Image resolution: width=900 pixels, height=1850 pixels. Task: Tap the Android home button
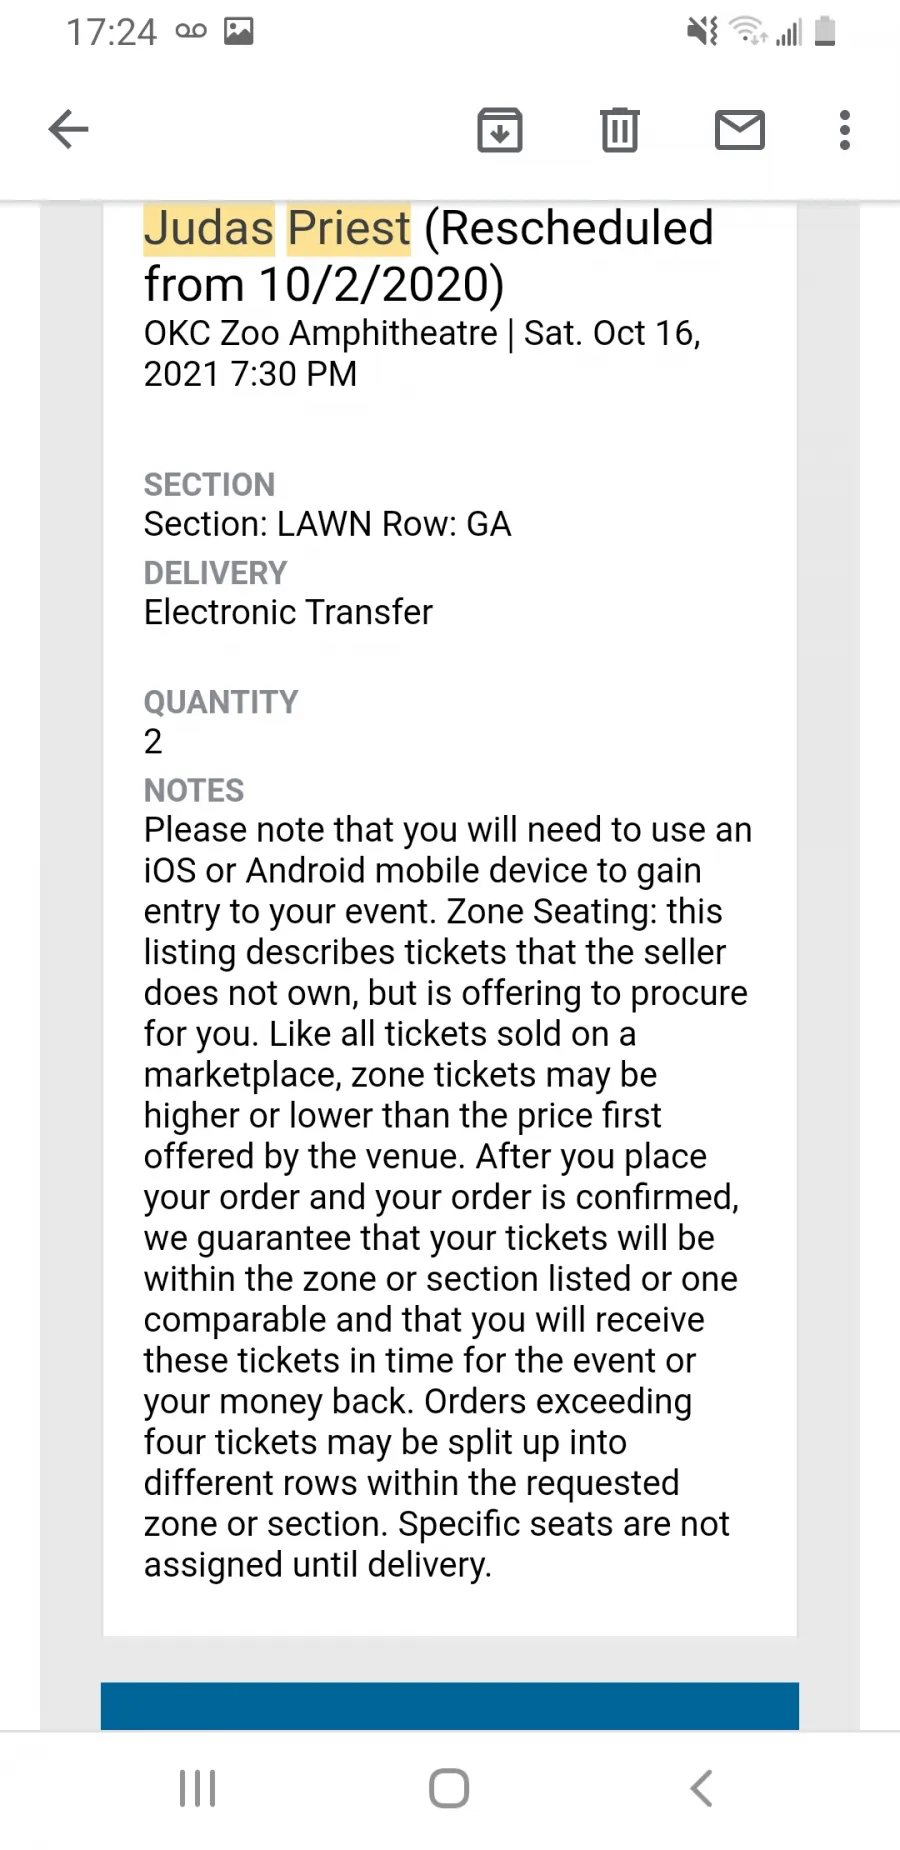tap(449, 1788)
